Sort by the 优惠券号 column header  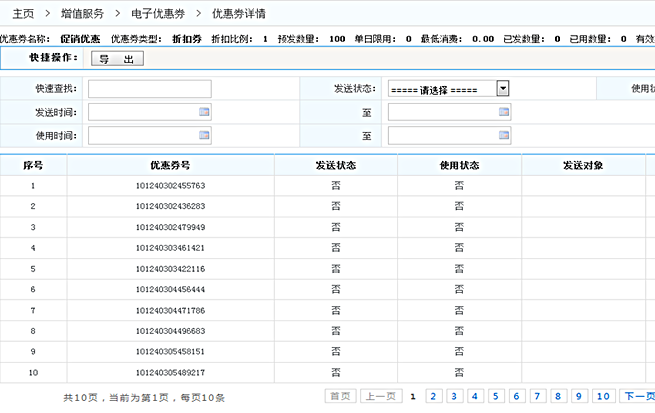(170, 165)
